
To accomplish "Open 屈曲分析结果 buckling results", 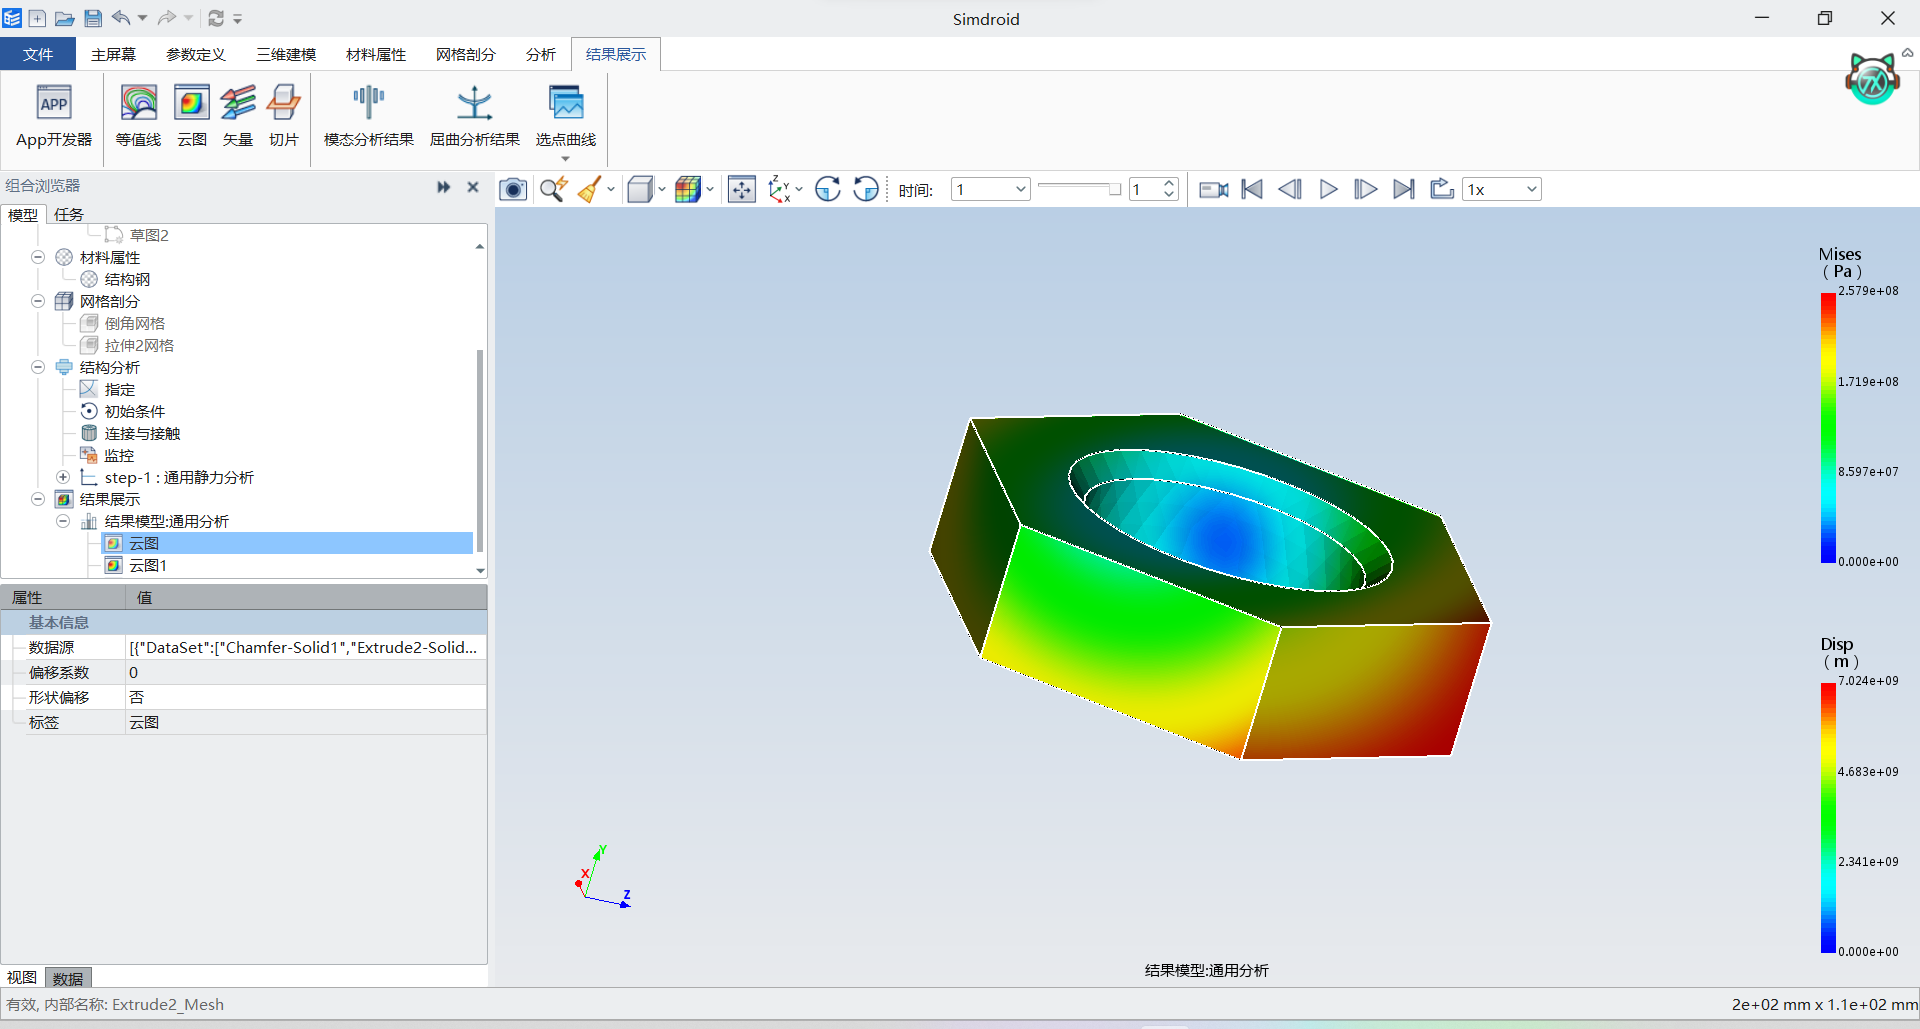I will (475, 117).
